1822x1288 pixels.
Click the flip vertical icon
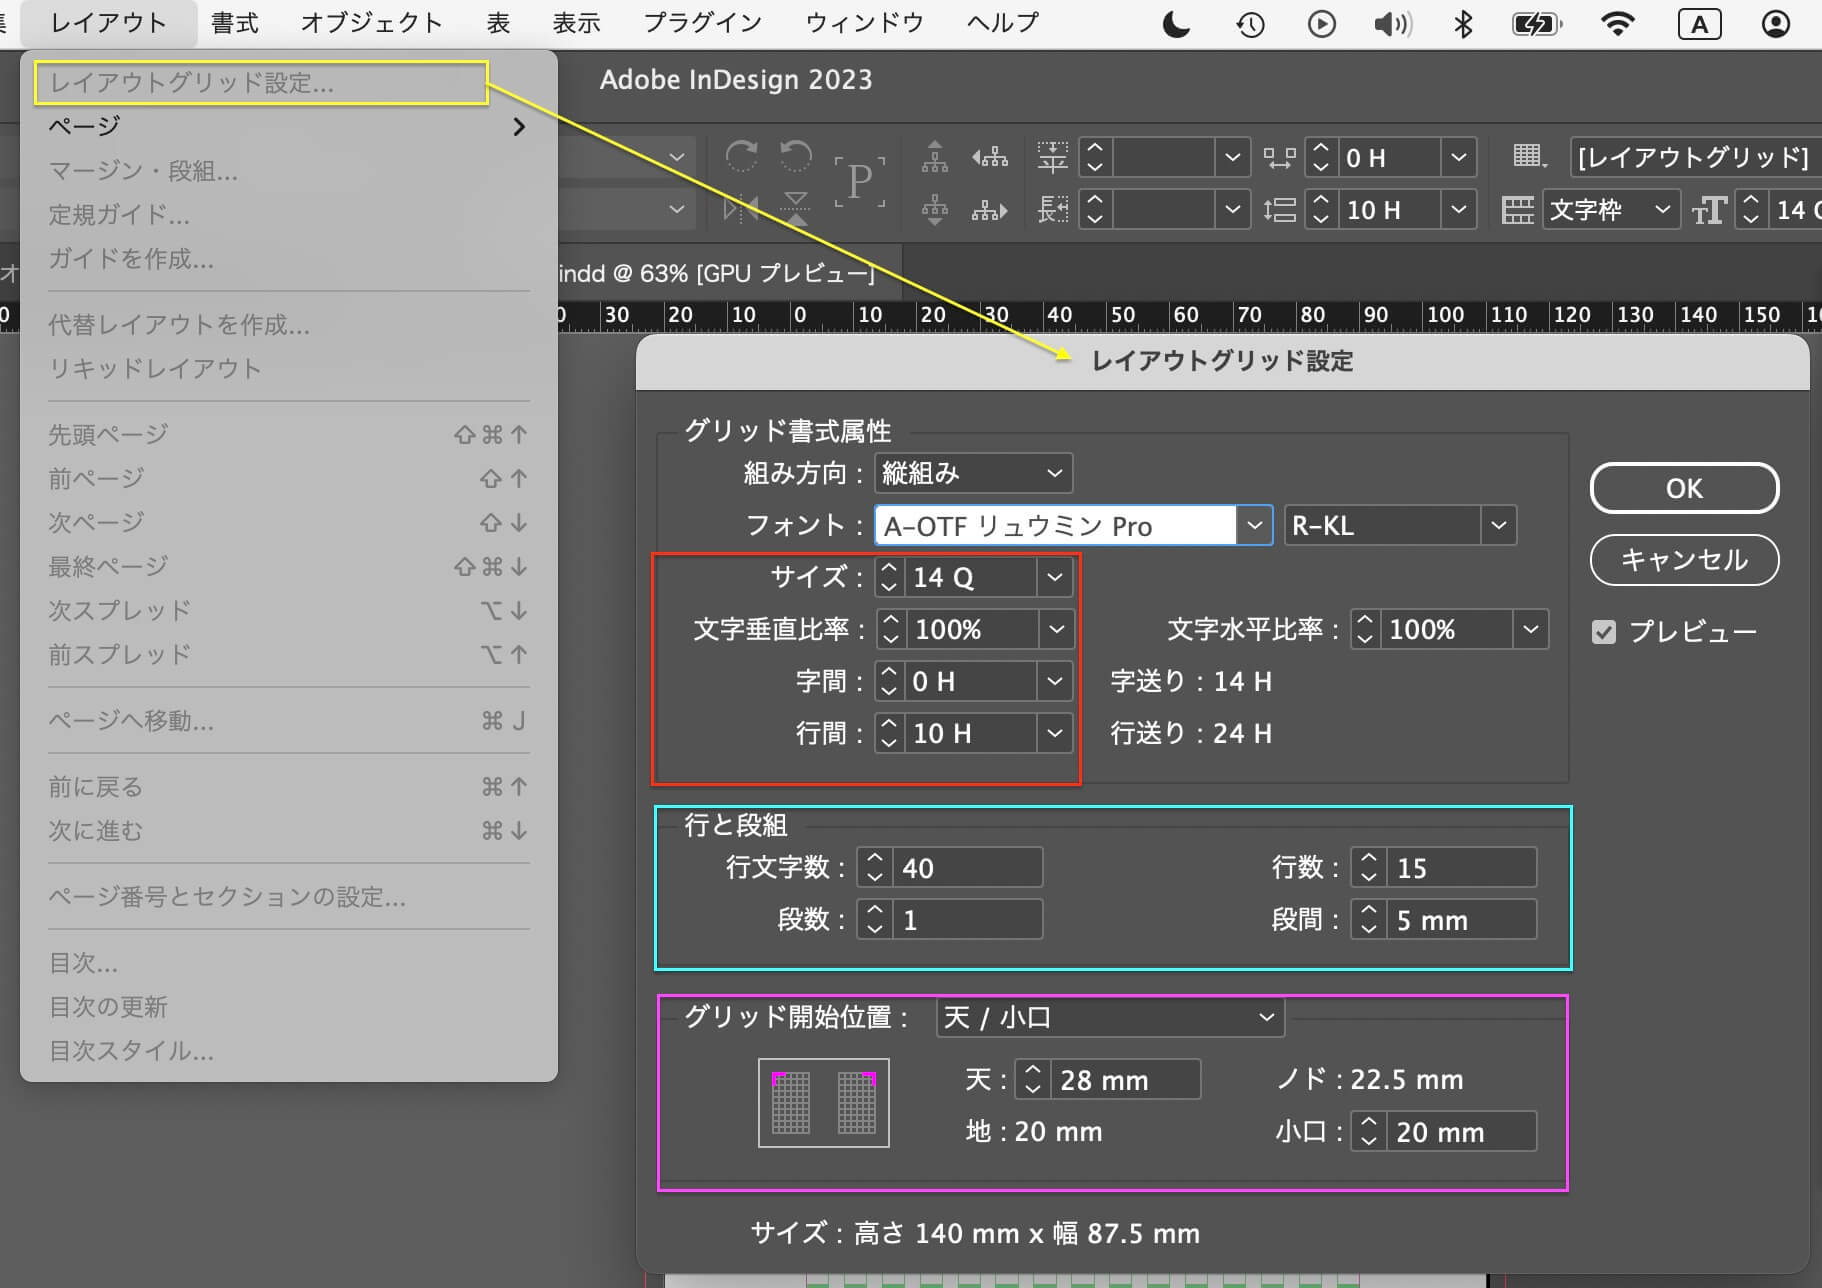tap(796, 209)
